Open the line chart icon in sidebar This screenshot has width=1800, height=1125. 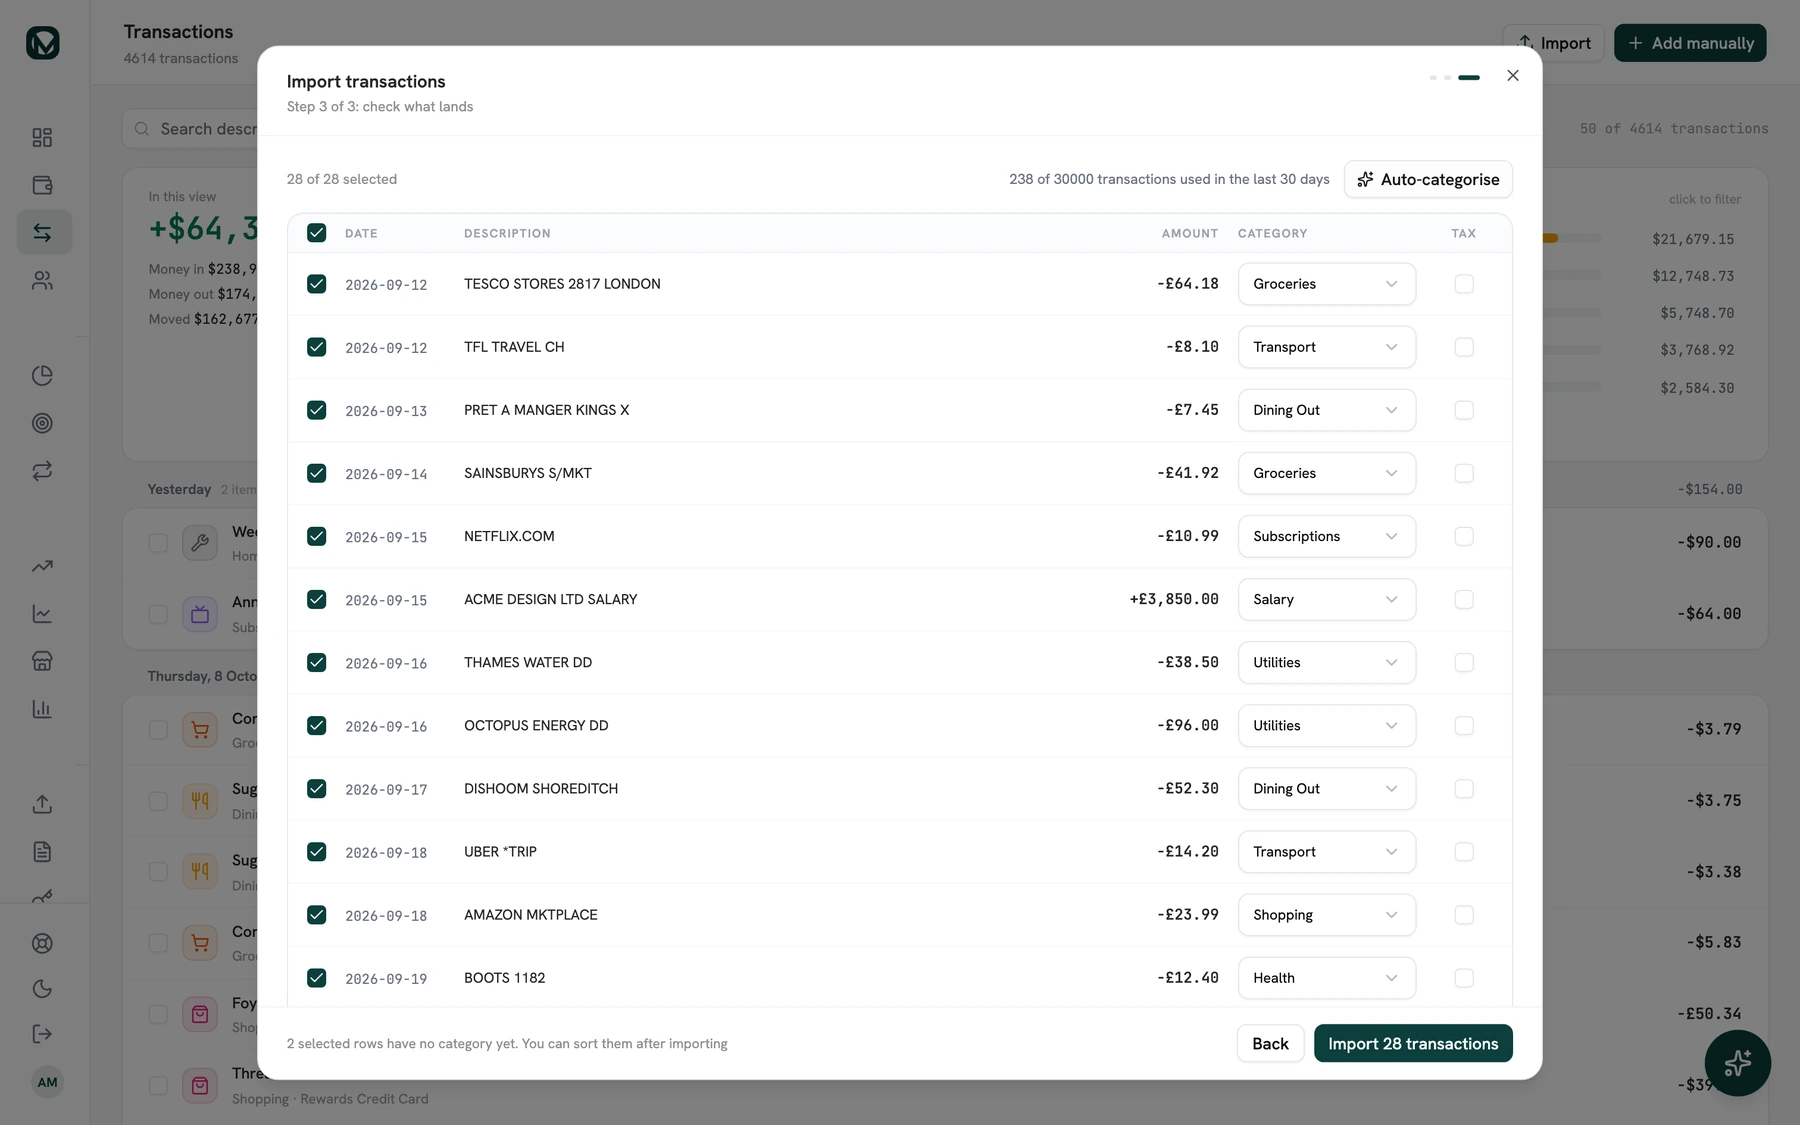[x=42, y=614]
